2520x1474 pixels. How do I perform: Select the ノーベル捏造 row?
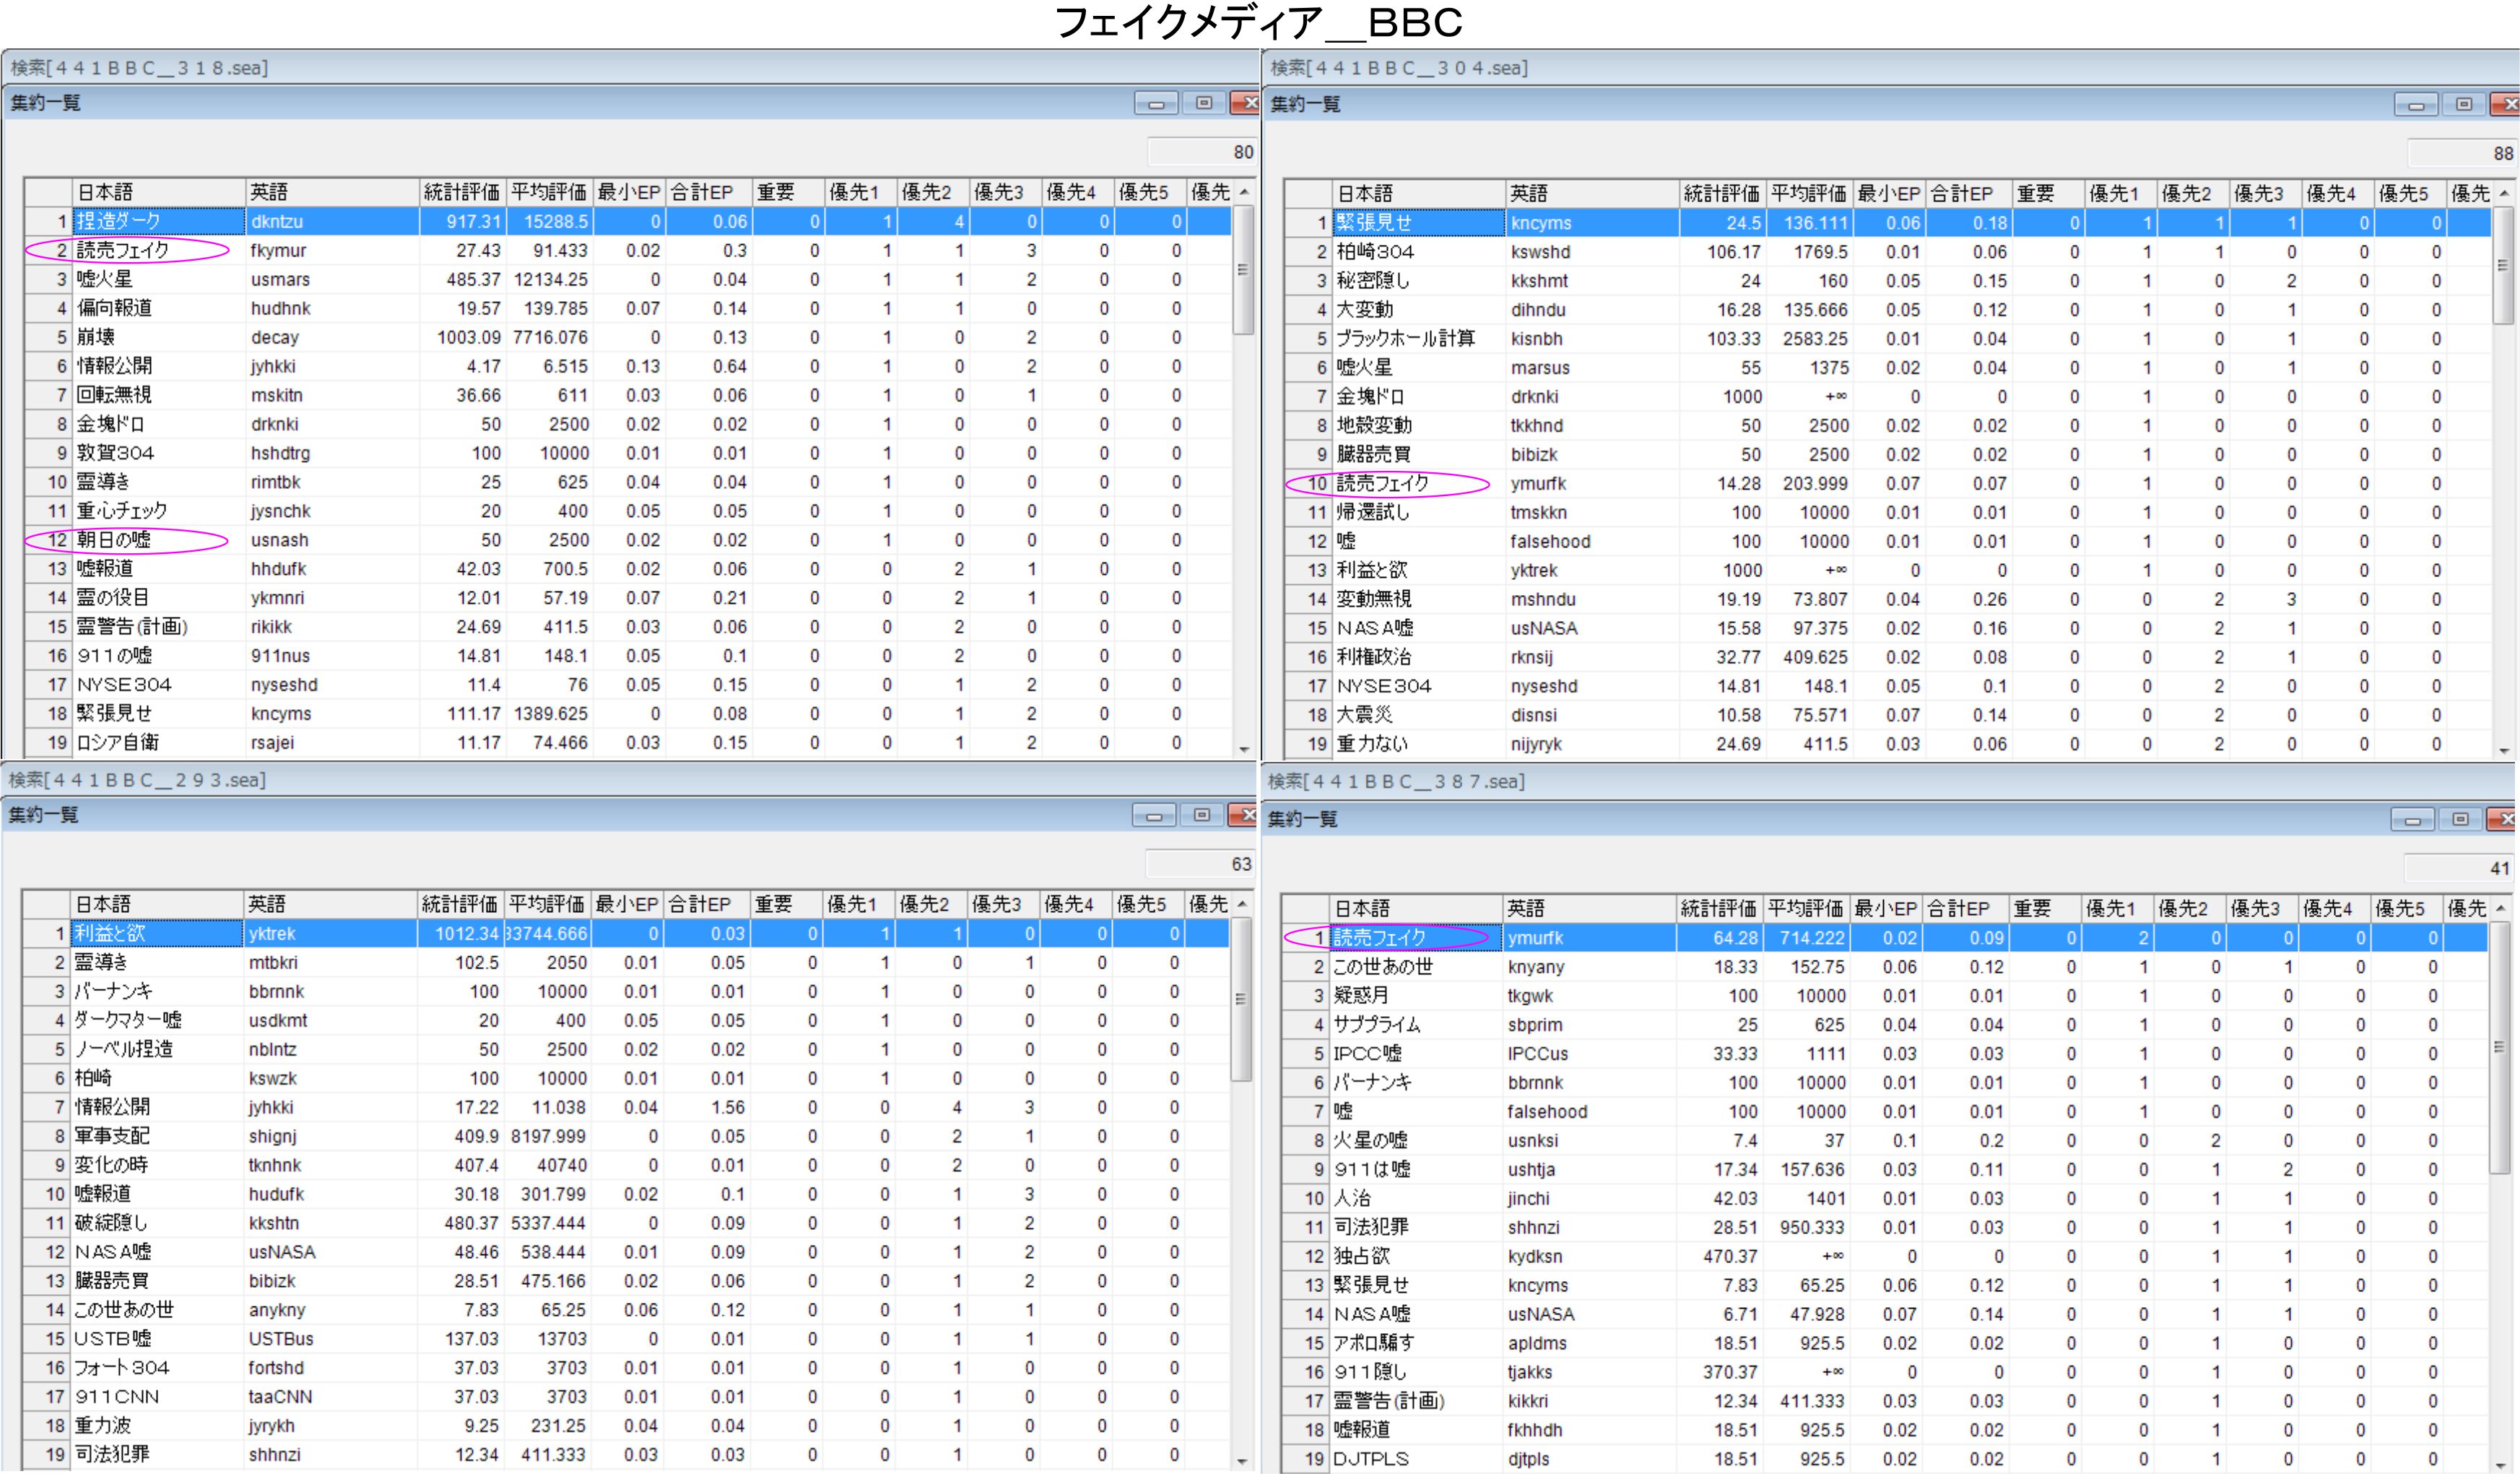[x=124, y=1049]
